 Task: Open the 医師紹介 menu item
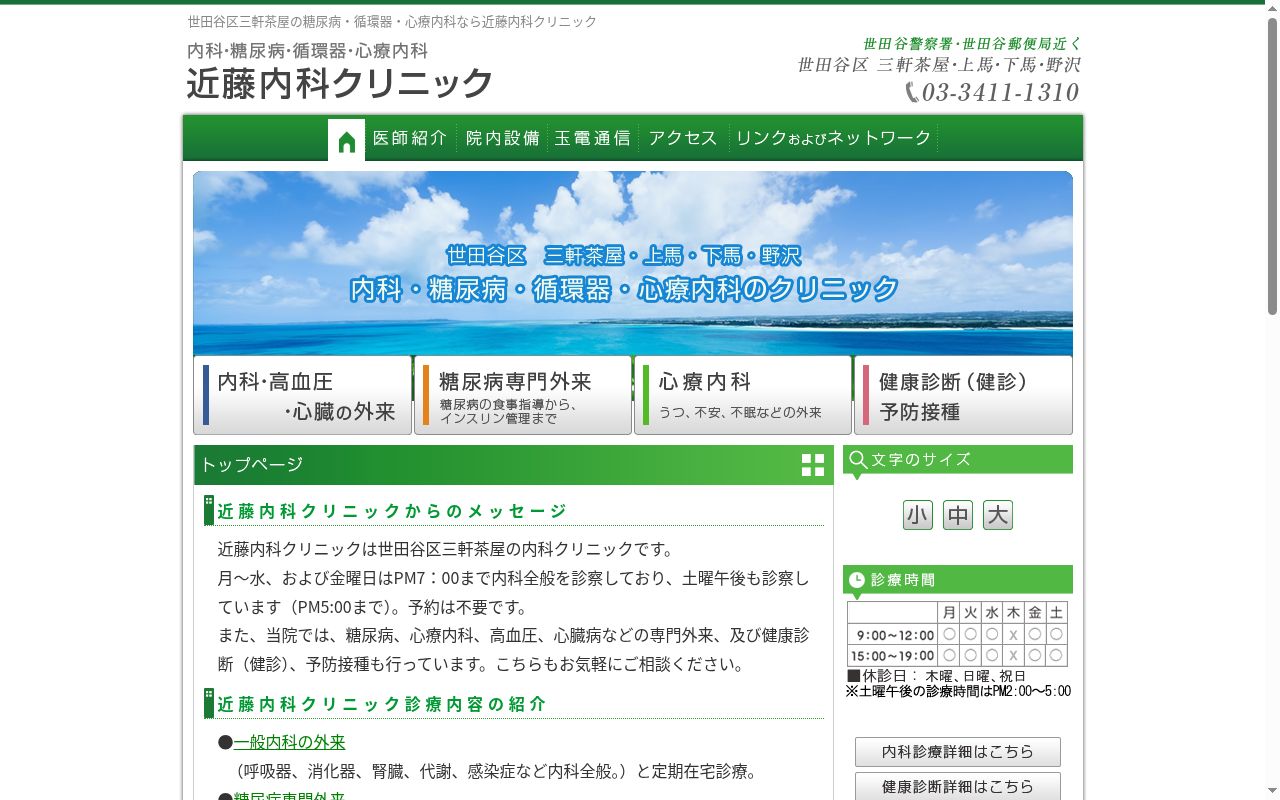pos(410,138)
